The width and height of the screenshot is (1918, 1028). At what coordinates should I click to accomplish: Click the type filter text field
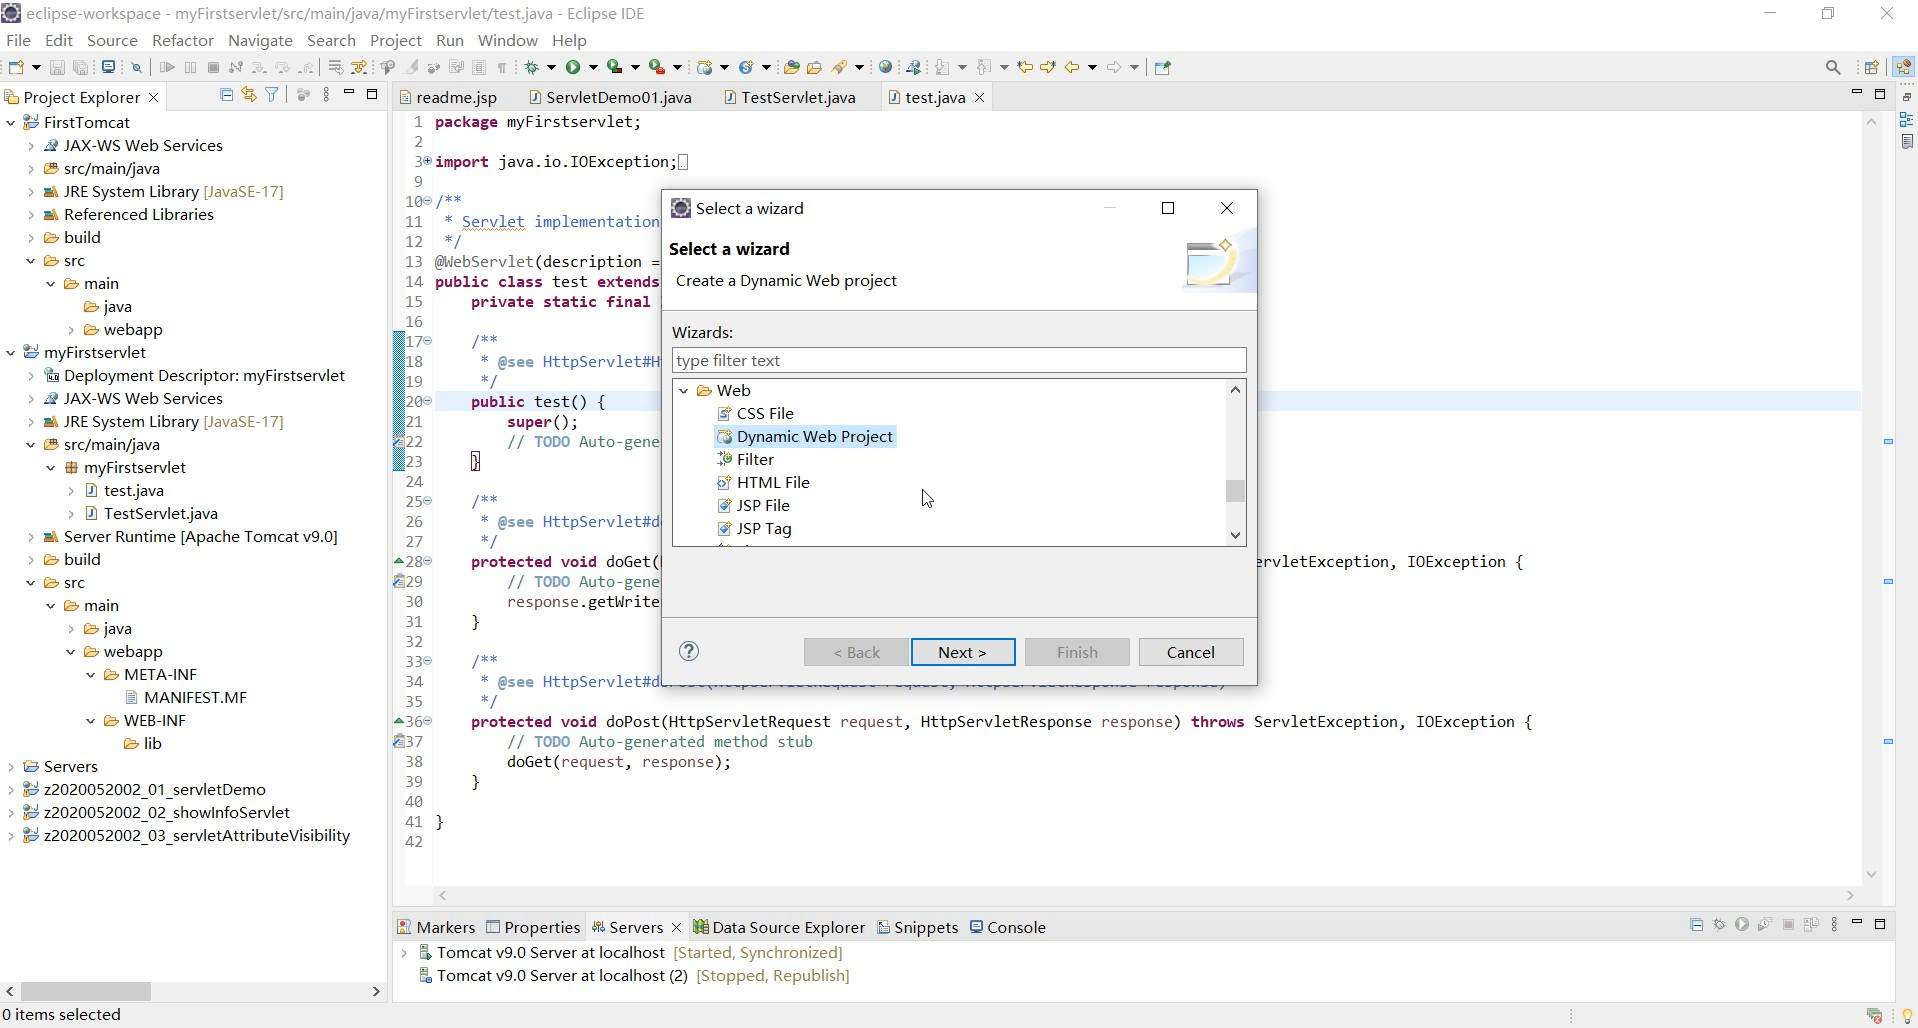958,360
